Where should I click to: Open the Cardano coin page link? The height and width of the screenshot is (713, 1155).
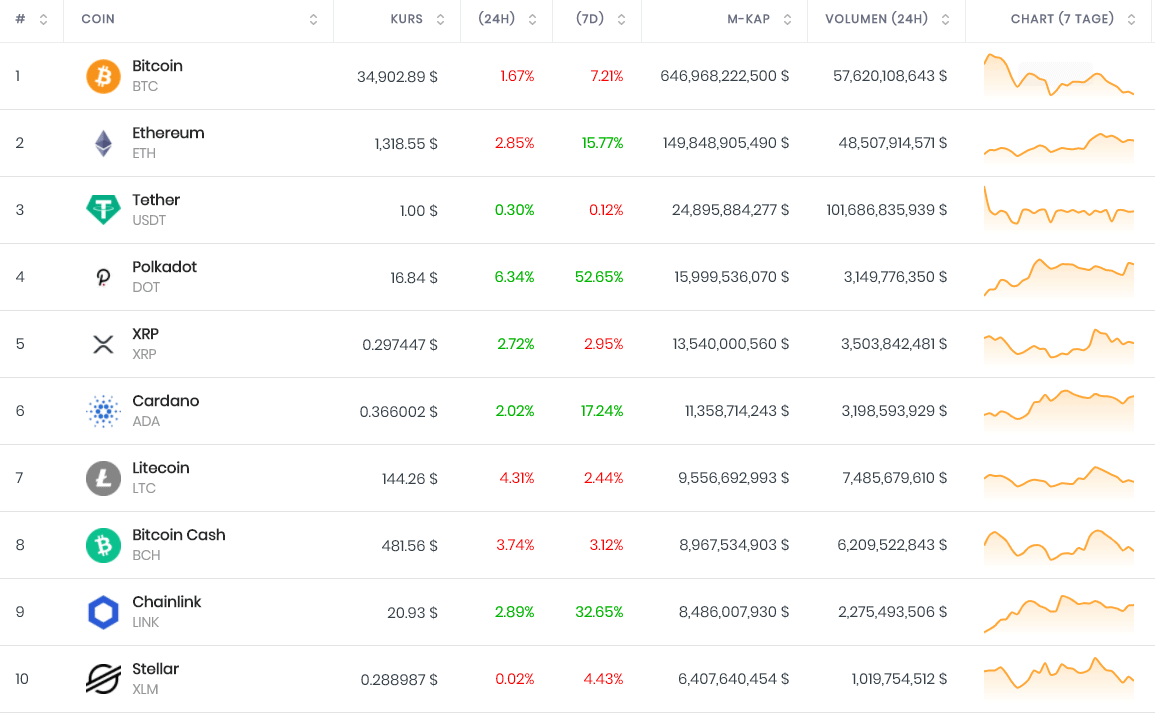click(166, 401)
